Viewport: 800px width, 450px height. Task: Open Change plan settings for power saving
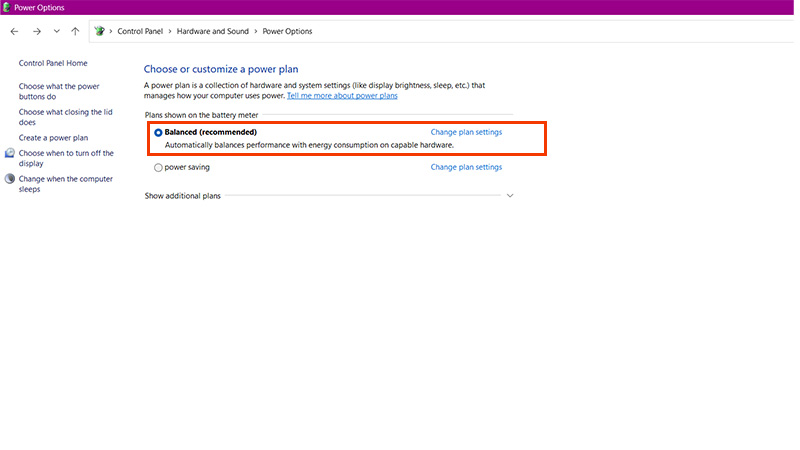coord(466,168)
